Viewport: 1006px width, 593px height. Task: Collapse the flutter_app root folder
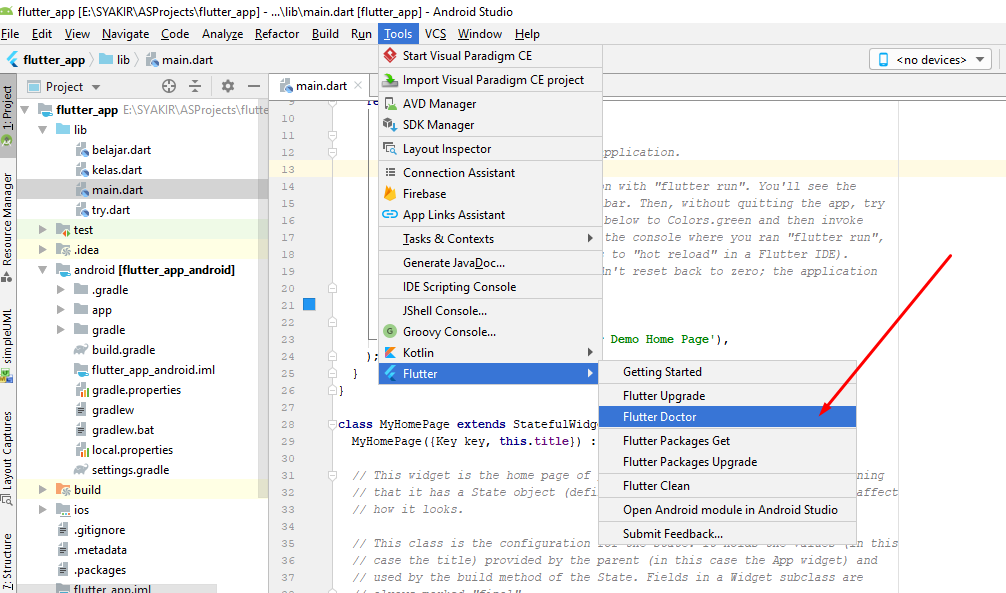(25, 110)
